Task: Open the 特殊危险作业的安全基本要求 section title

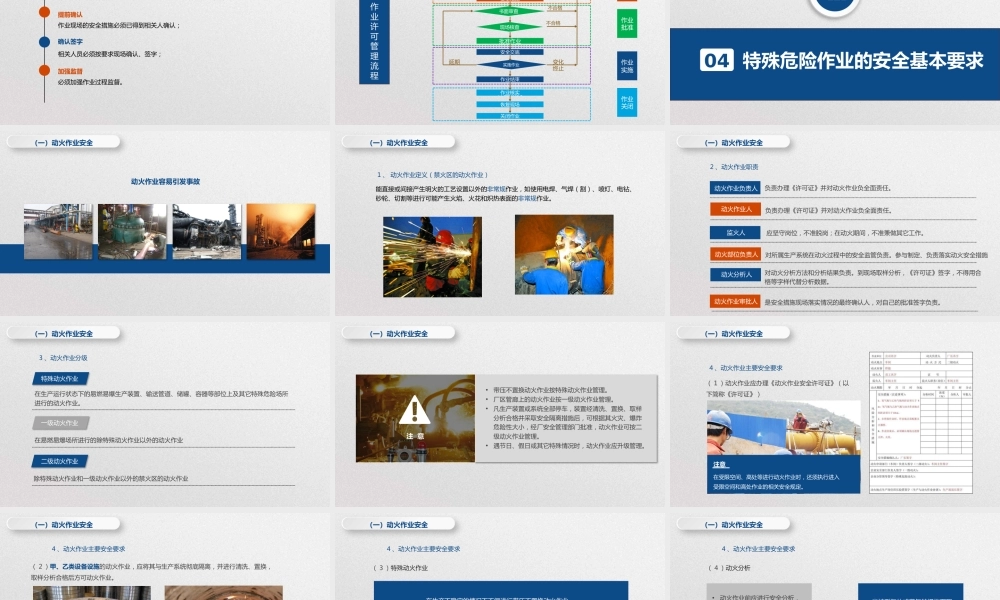Action: 862,61
